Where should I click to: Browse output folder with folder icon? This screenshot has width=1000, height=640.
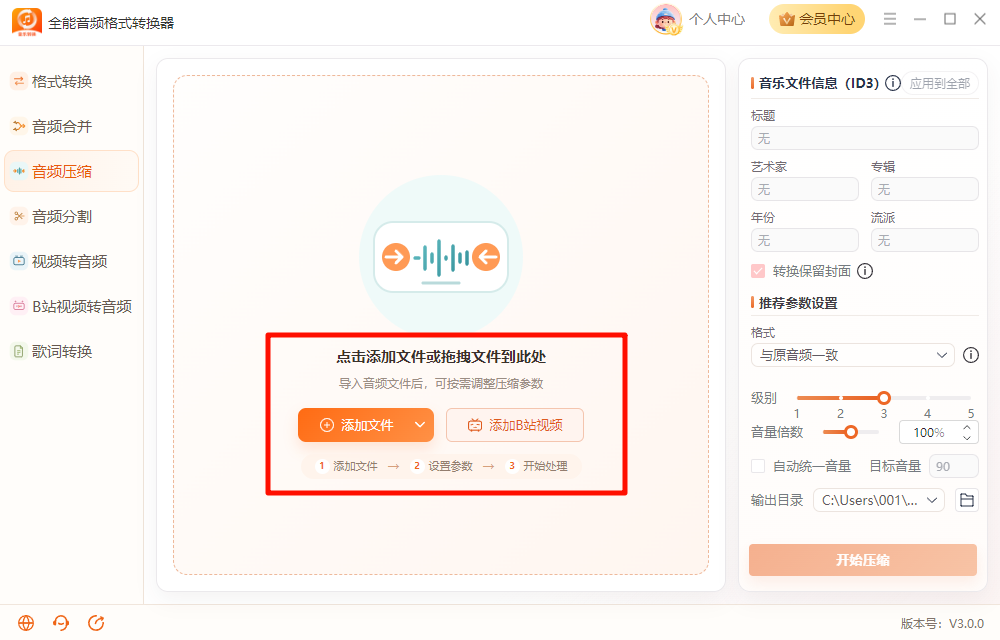(967, 500)
